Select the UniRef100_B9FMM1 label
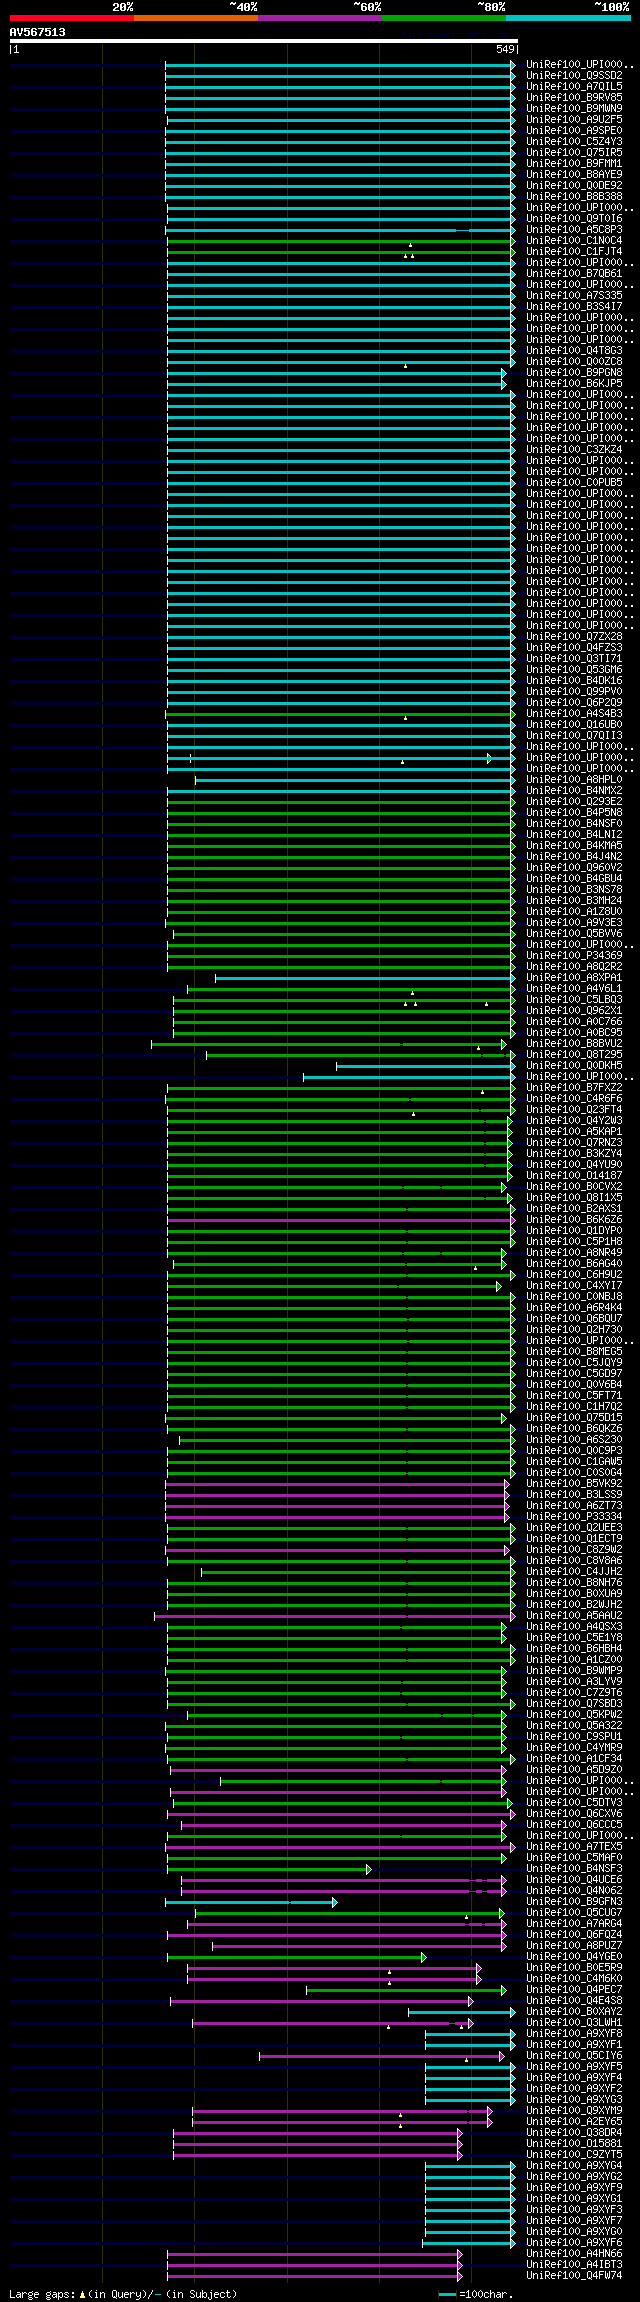This screenshot has height=2302, width=640. point(574,163)
